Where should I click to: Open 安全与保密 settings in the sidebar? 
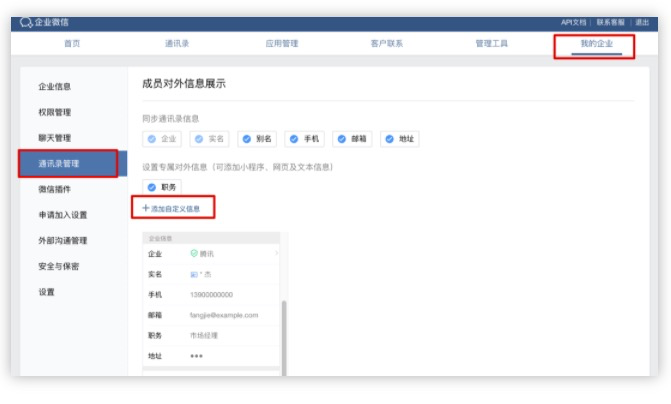pos(58,266)
